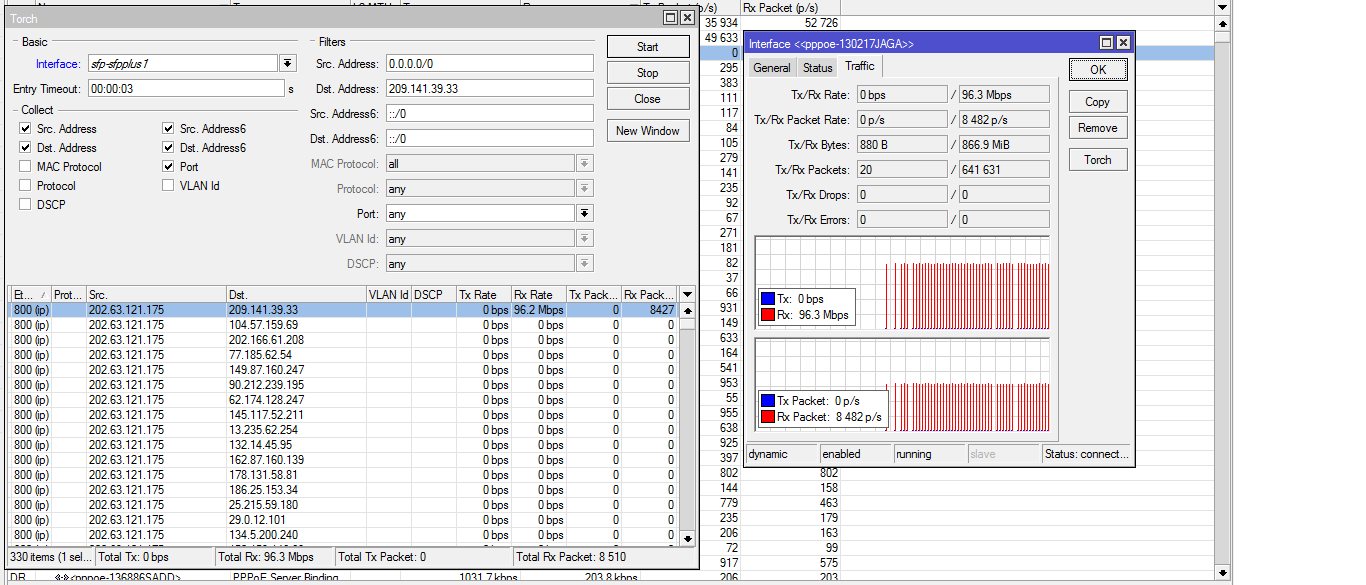
Task: Select row with destination 186.25.153.34
Action: point(344,490)
